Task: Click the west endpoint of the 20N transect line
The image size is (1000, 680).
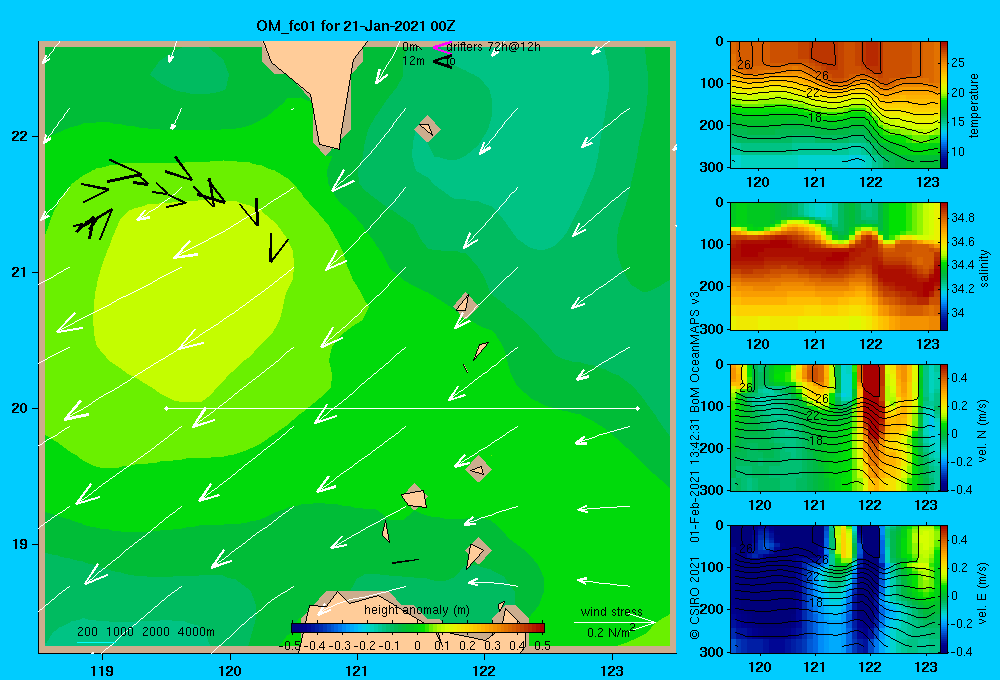Action: (x=166, y=408)
